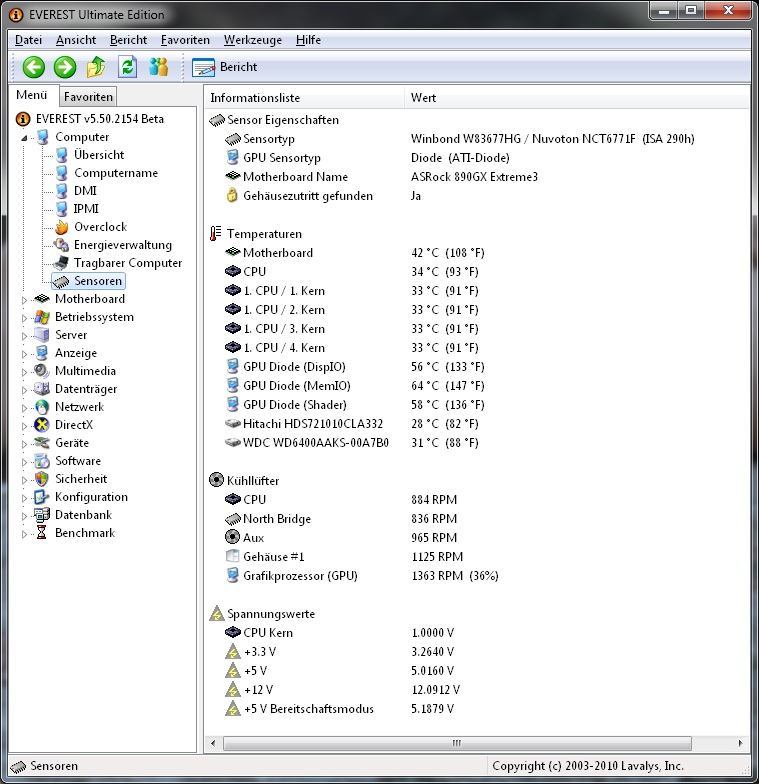Expand the Motherboard tree node
This screenshot has width=759, height=784.
(x=24, y=300)
